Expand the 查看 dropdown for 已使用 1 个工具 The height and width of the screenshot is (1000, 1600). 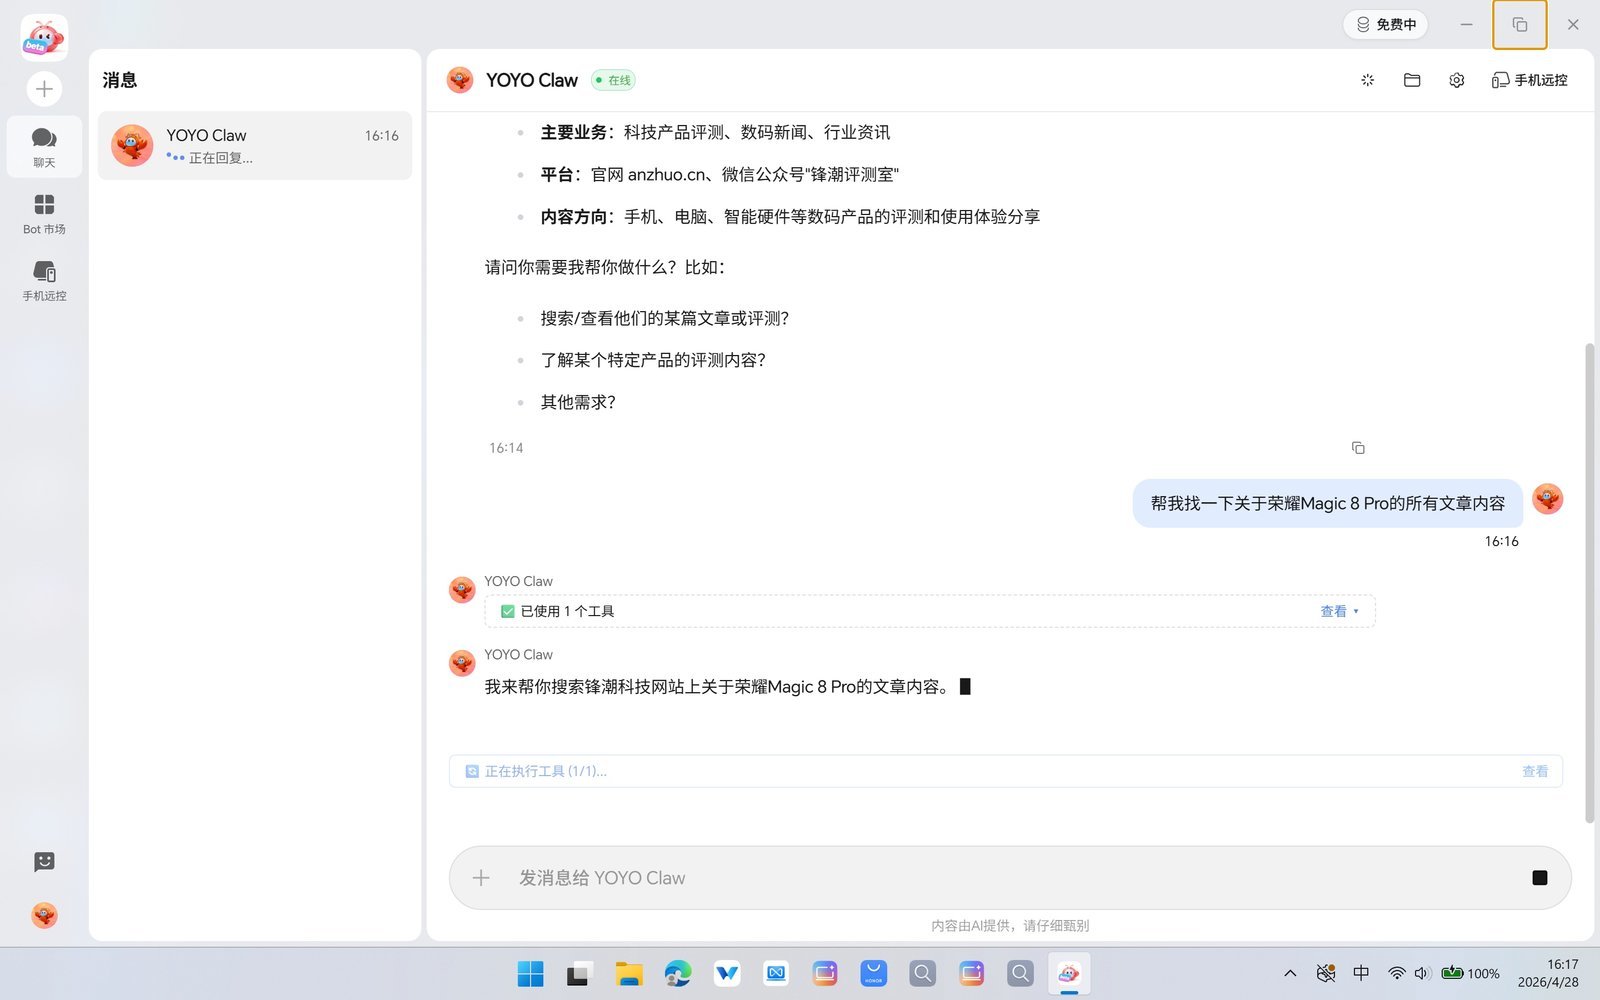(x=1339, y=611)
